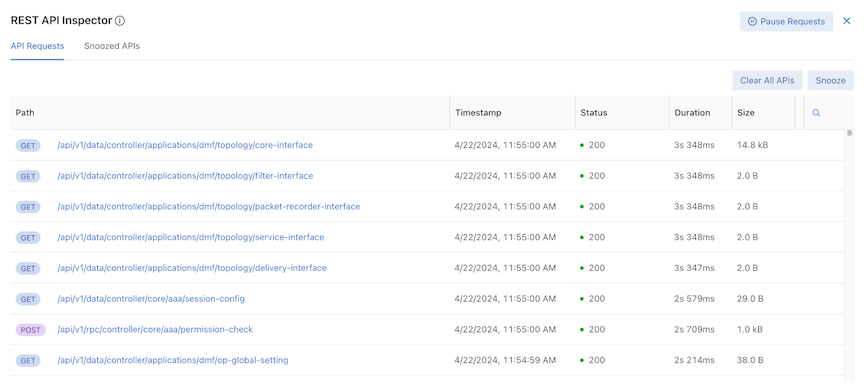864x392 pixels.
Task: Open the filter-interface topology API path
Action: coord(185,176)
